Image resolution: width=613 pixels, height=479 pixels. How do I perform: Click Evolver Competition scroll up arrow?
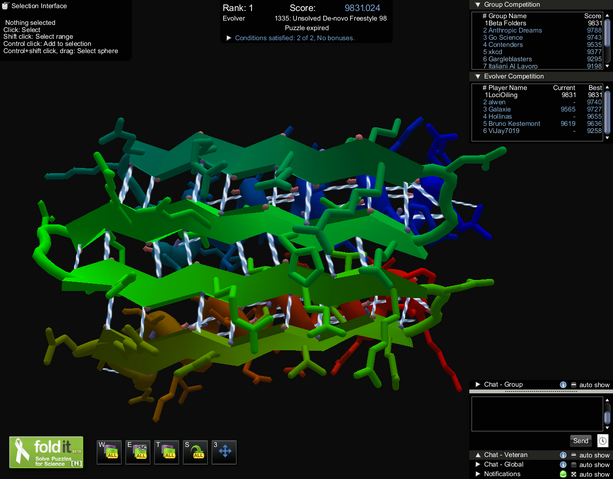coord(607,87)
